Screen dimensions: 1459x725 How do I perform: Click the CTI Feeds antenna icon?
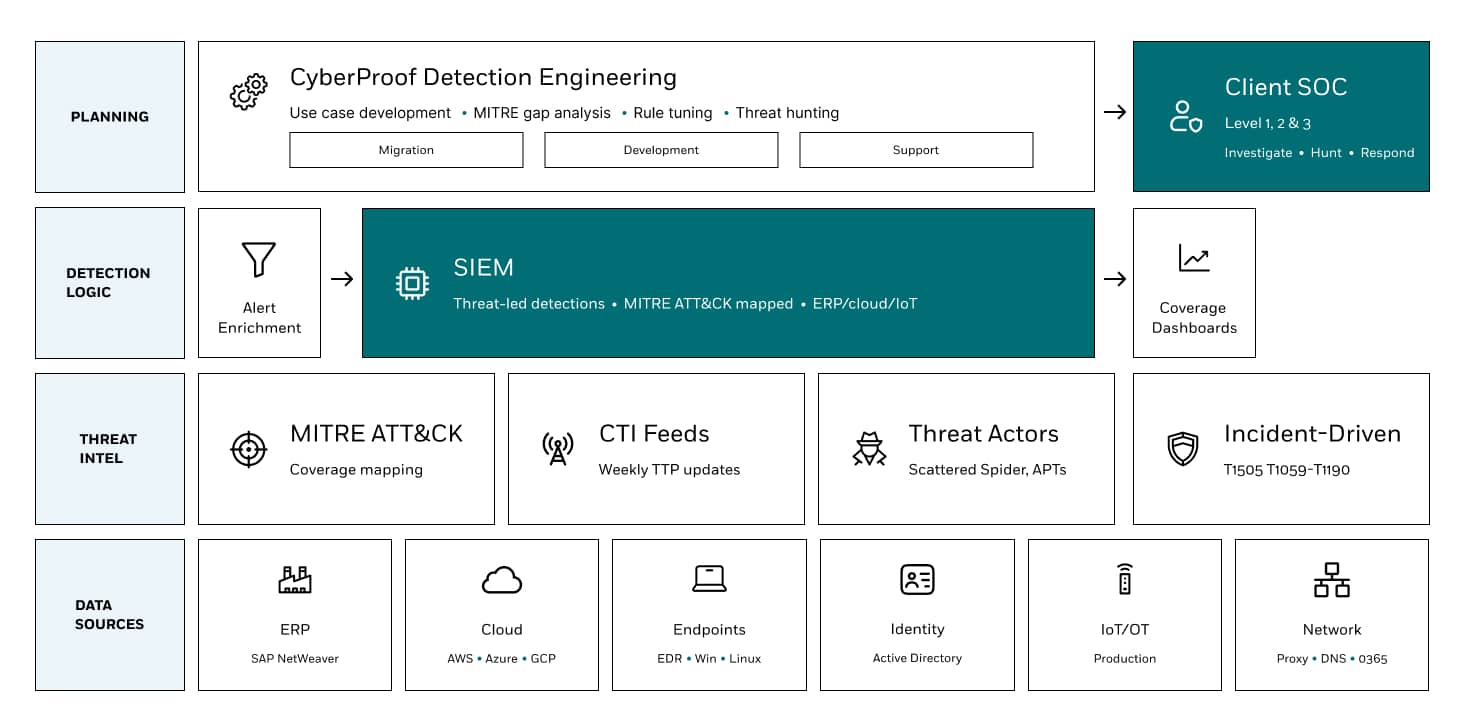557,449
